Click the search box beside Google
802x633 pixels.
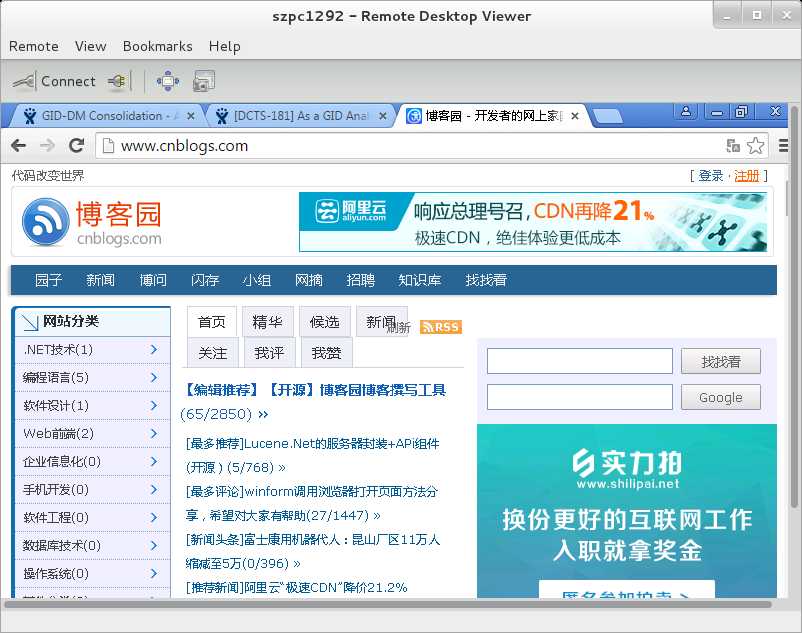(580, 397)
